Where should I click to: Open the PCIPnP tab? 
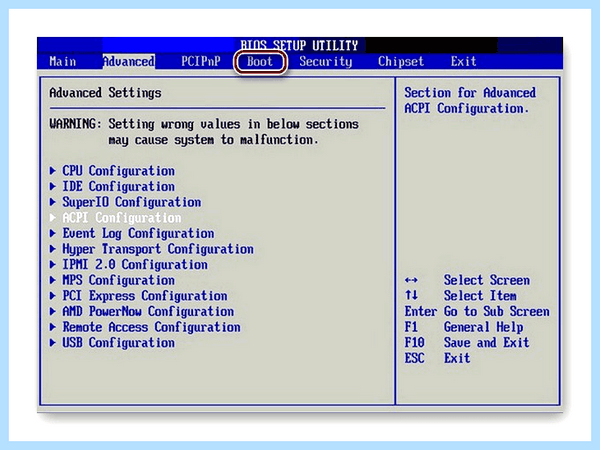(x=201, y=62)
